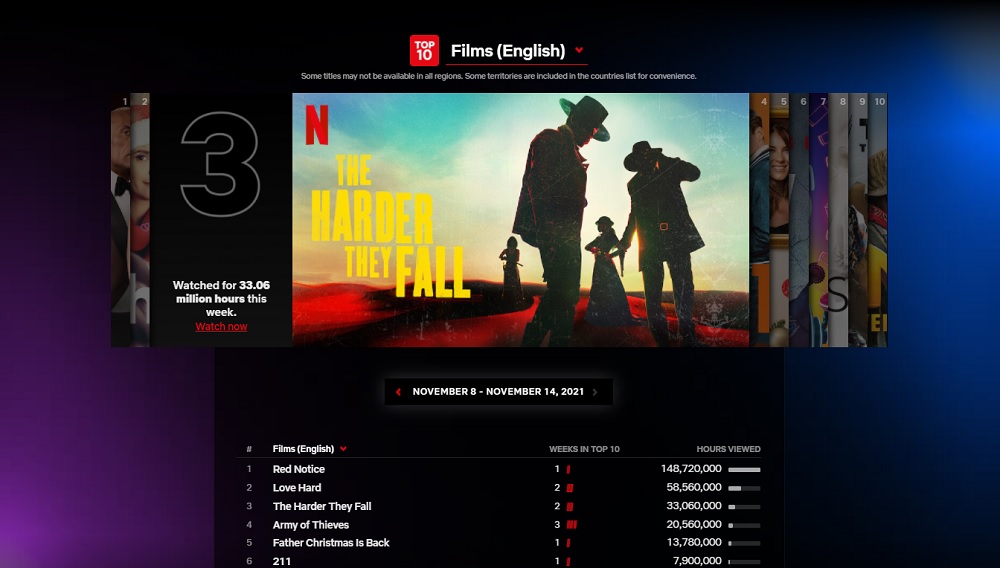Screen dimensions: 1000x568
Task: Select rank 10 poster strip
Action: [x=878, y=220]
